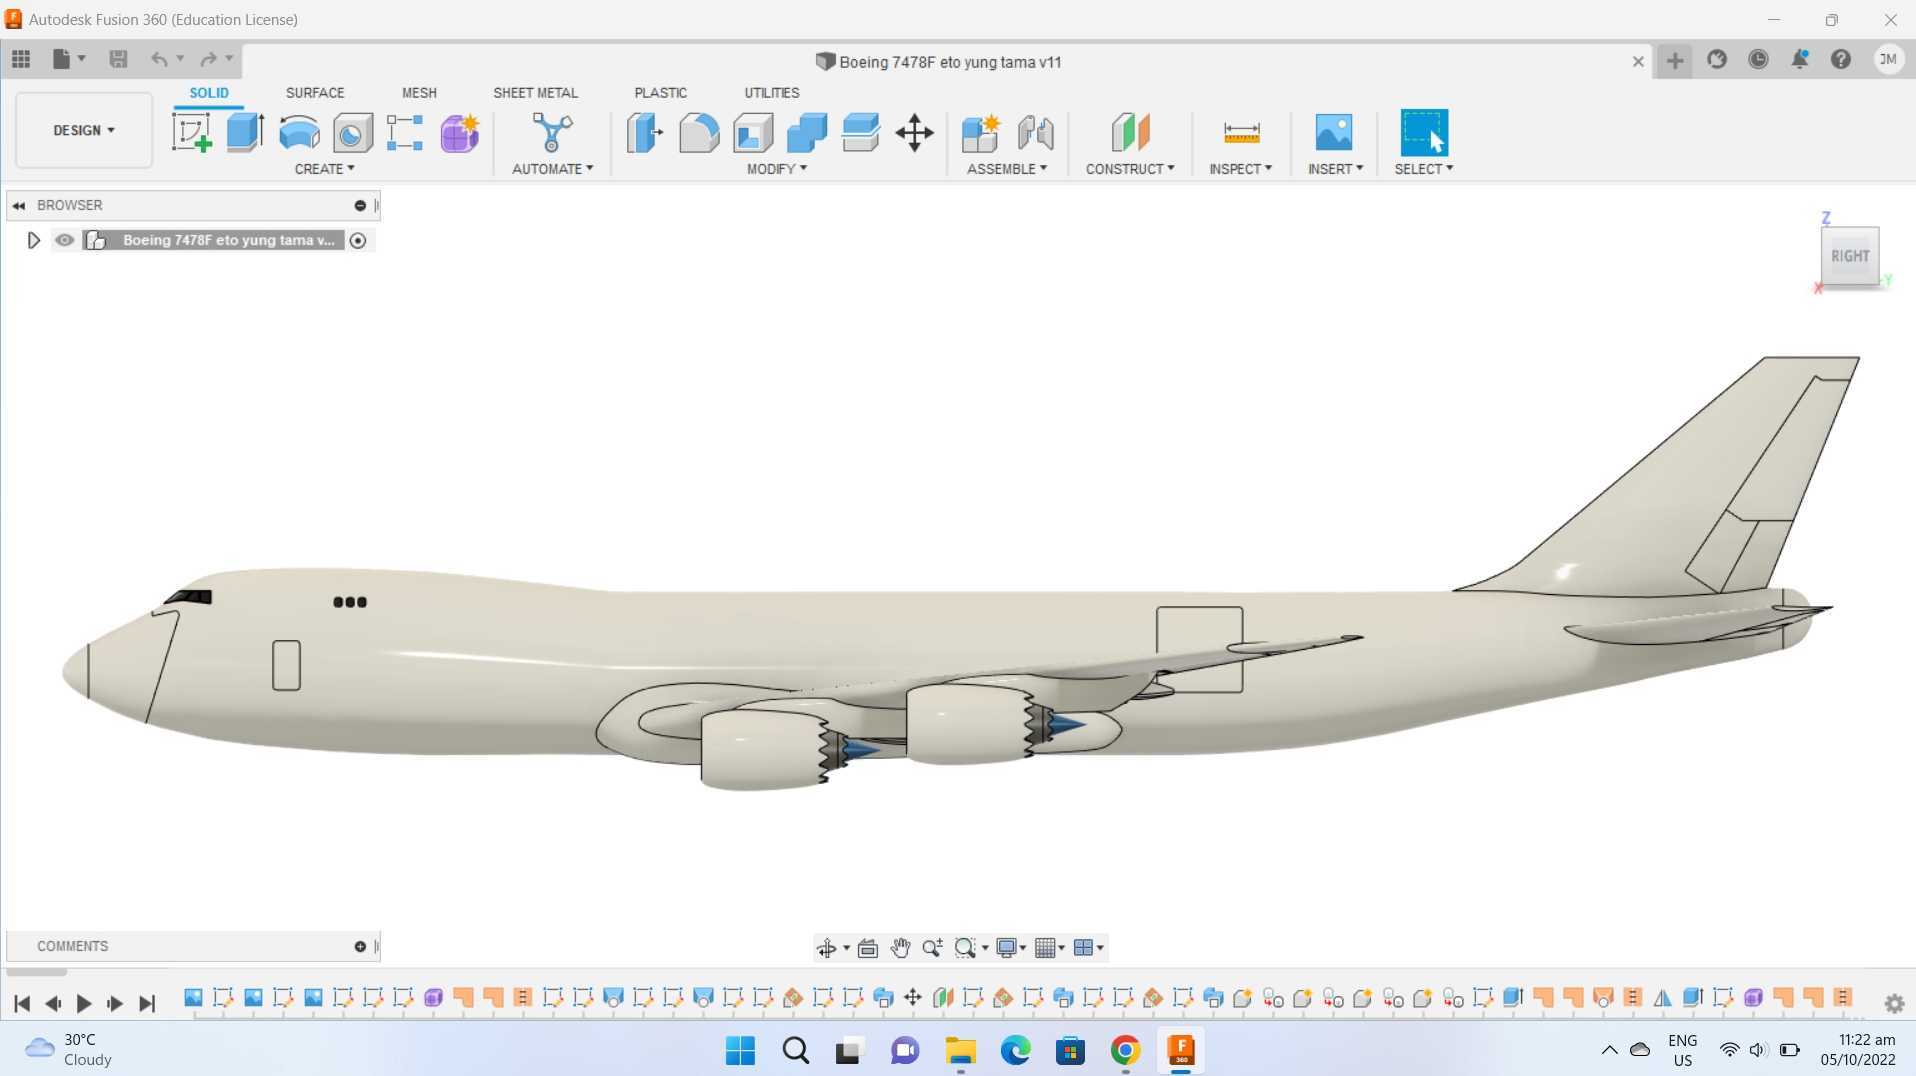The height and width of the screenshot is (1076, 1916).
Task: Open Display Settings dropdown in navigation bar
Action: tap(1011, 948)
